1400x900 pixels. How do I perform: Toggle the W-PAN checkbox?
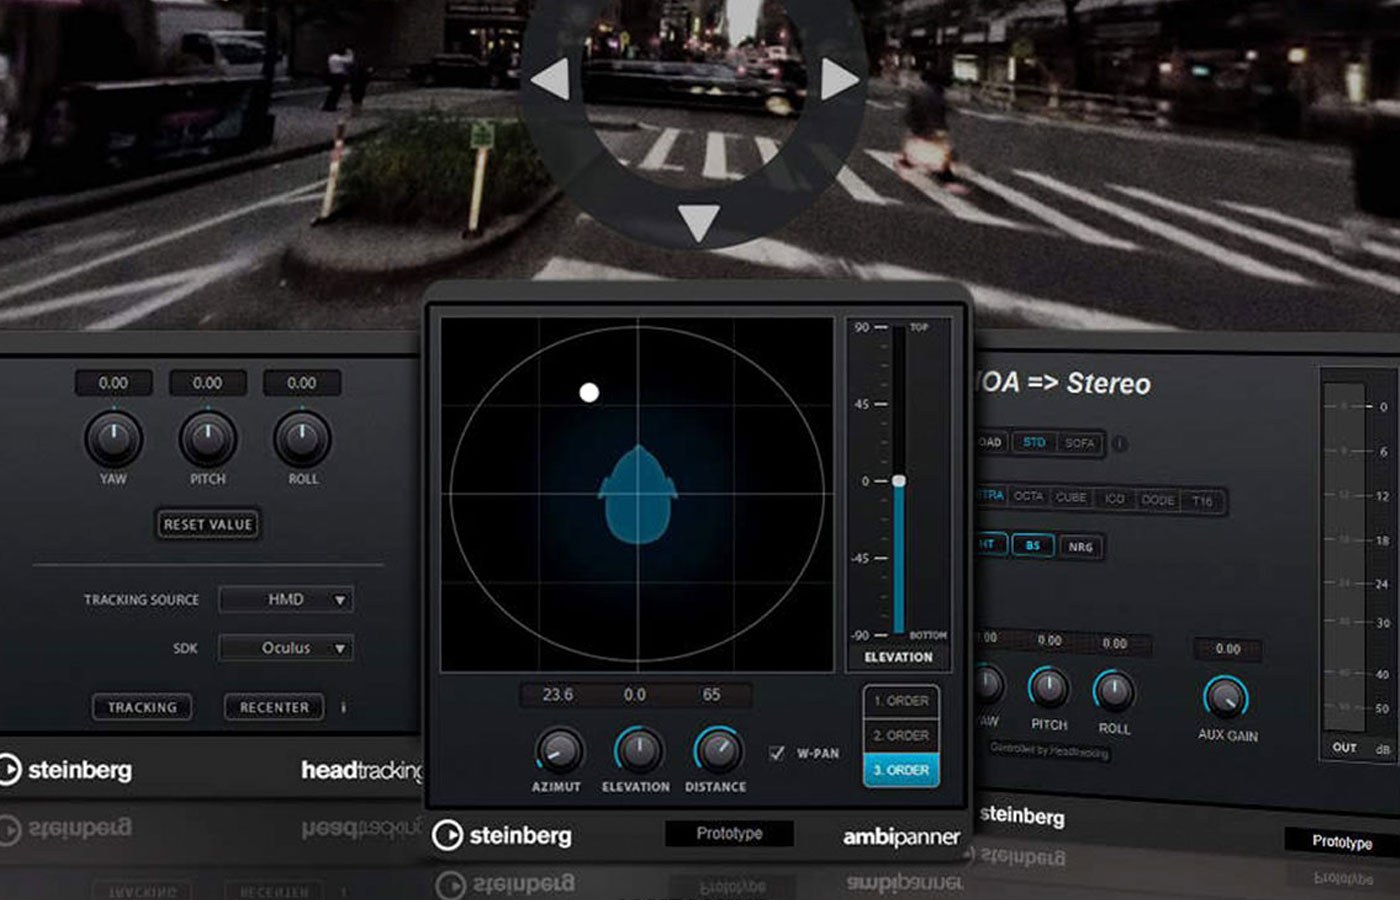(x=777, y=753)
